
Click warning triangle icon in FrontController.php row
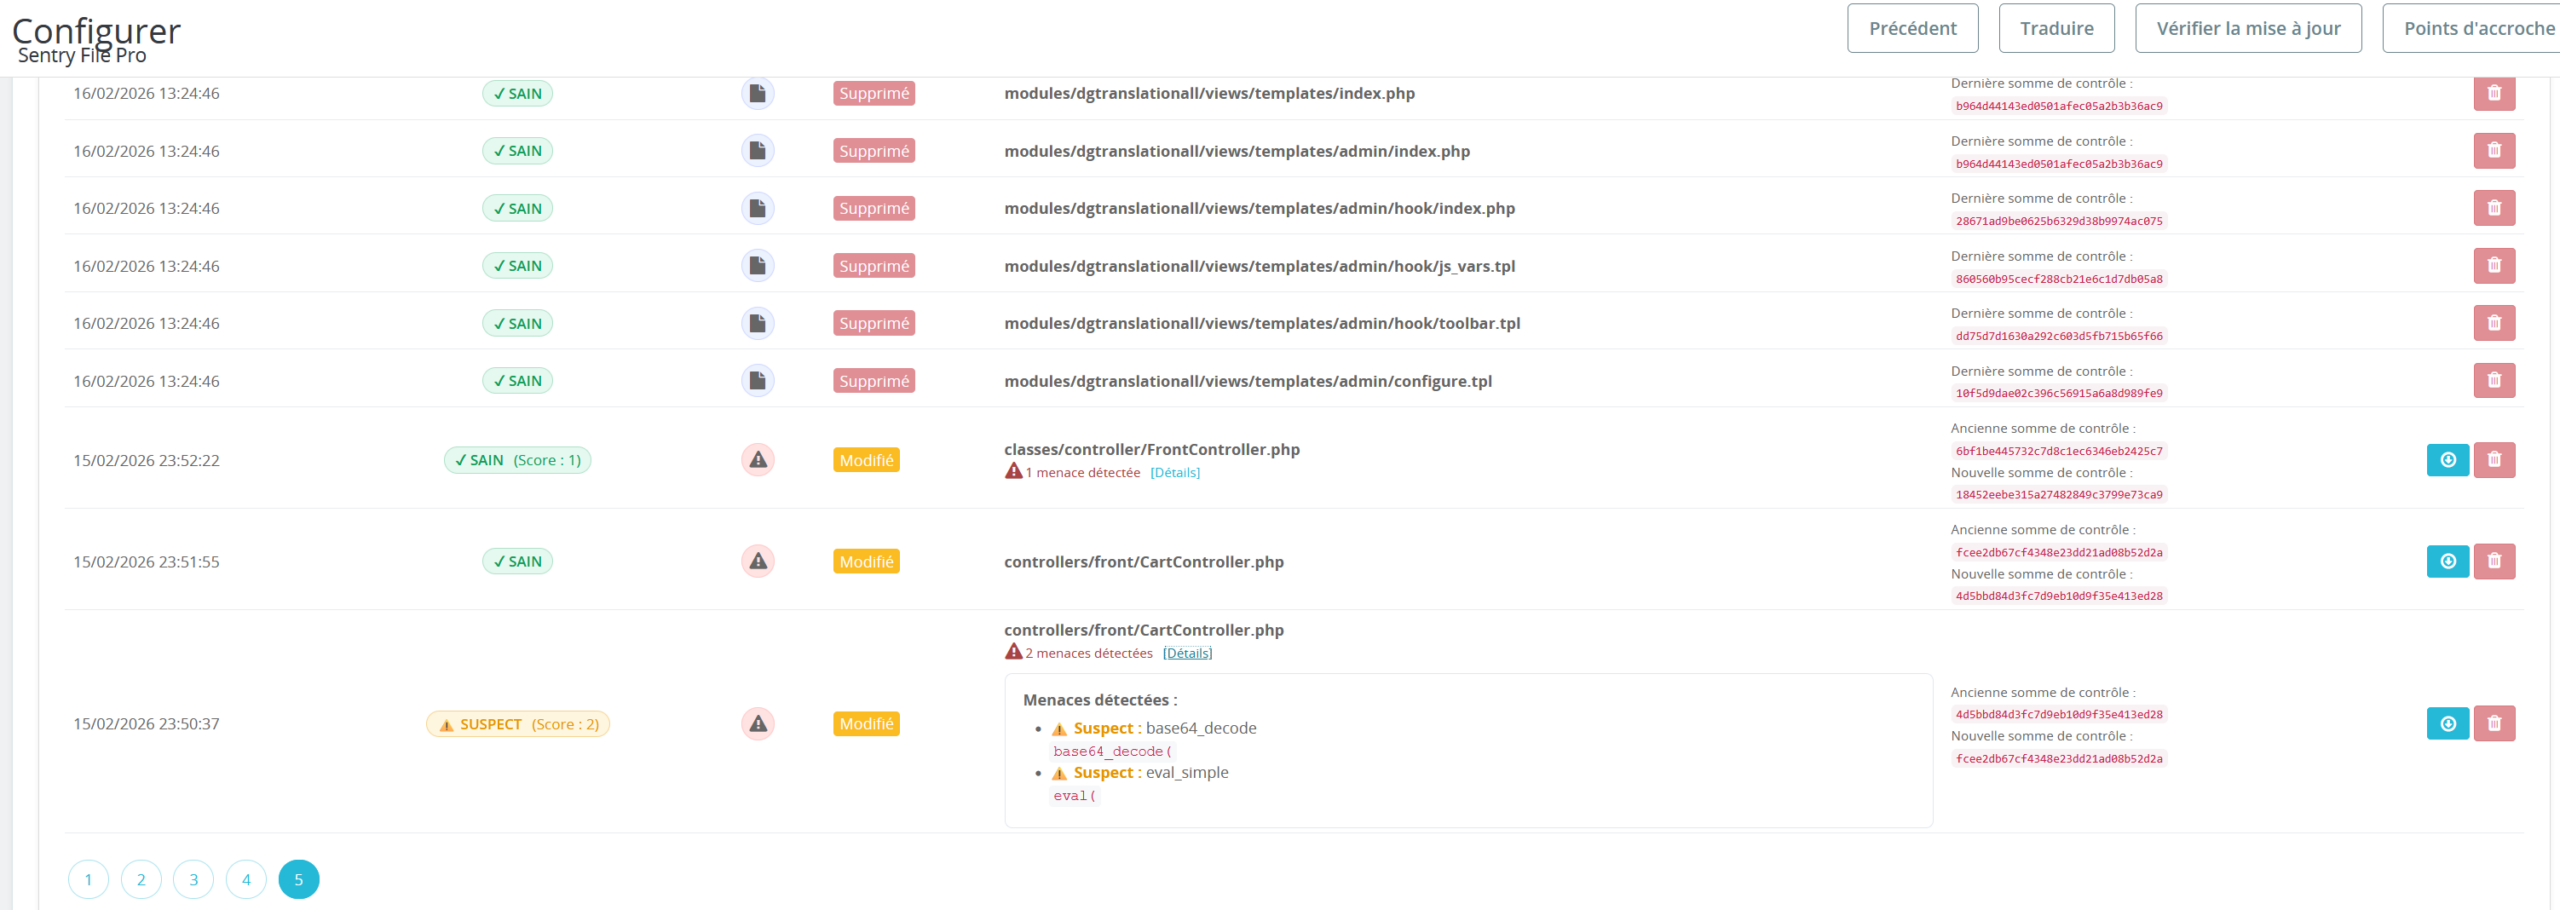pos(758,460)
